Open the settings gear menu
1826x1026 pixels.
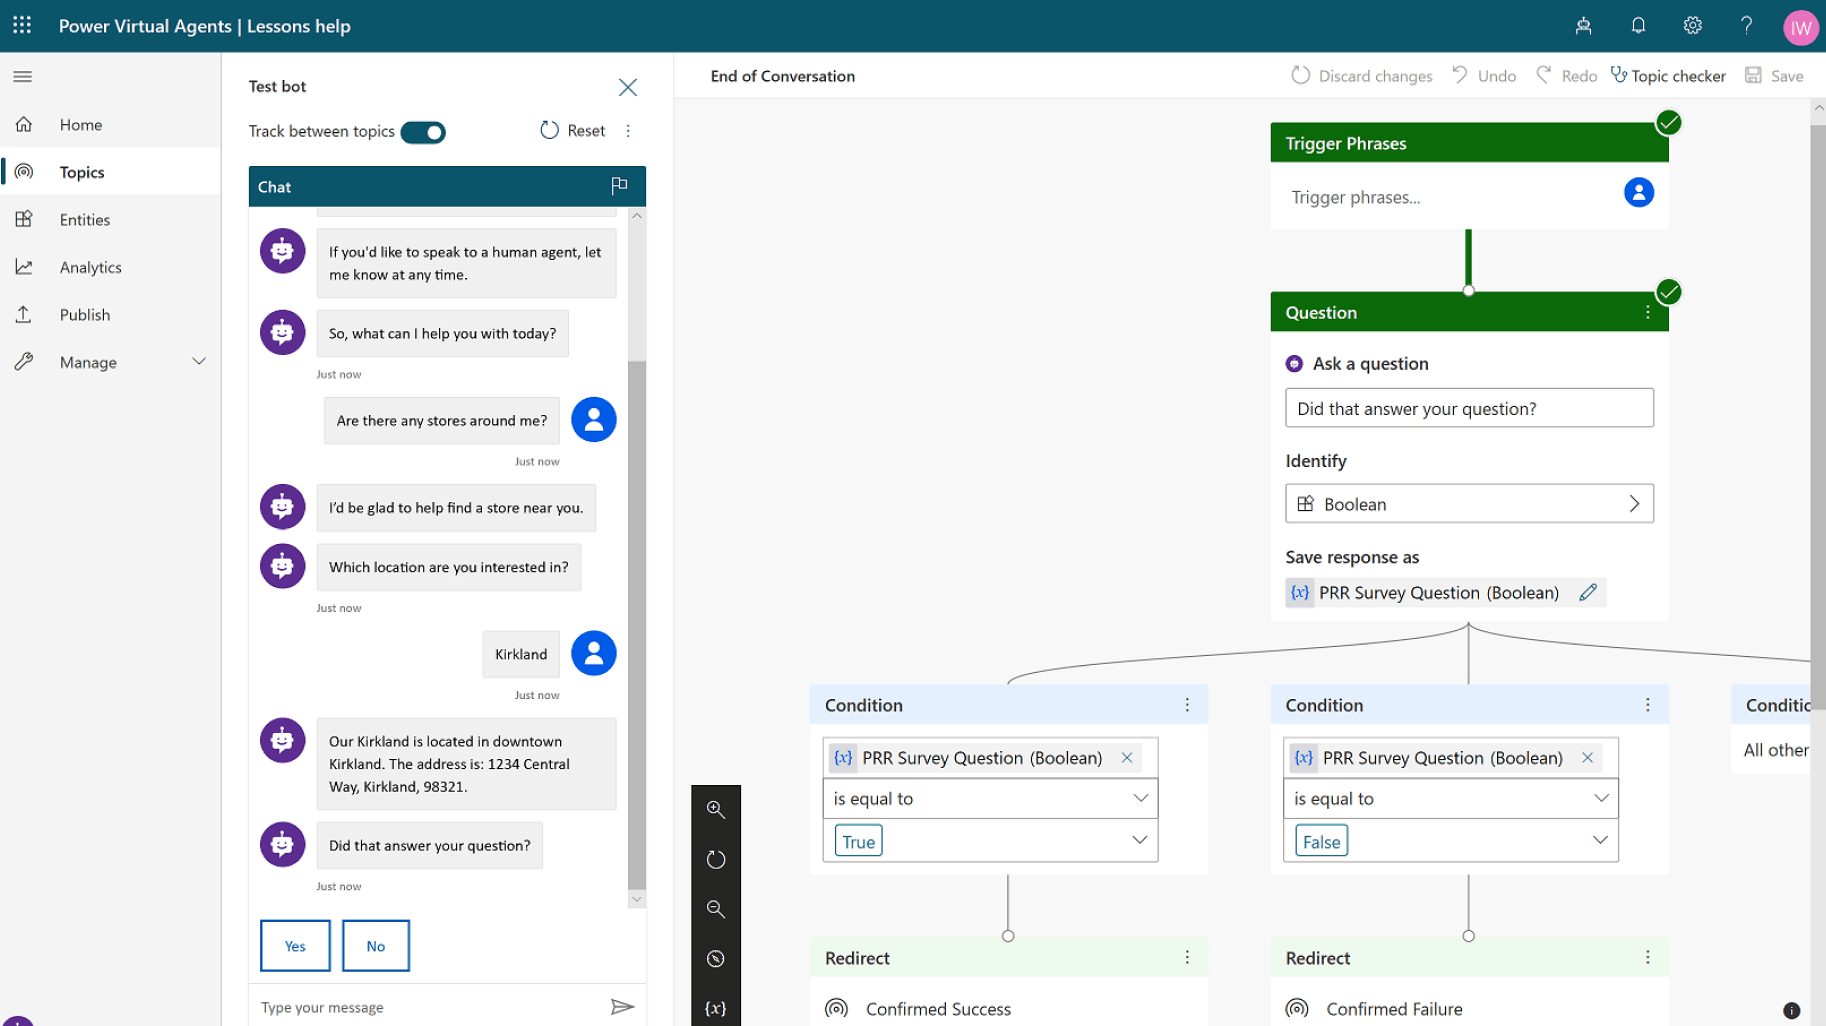click(x=1692, y=26)
